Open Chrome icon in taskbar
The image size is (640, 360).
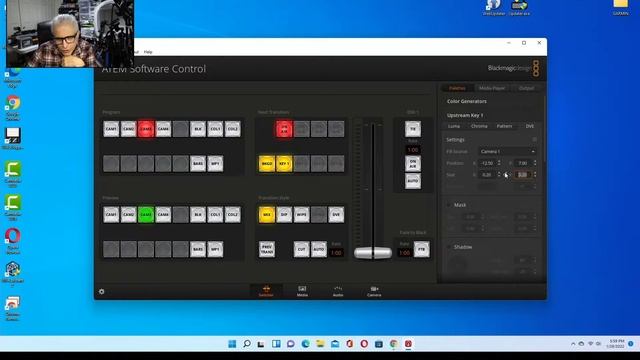[x=393, y=344]
